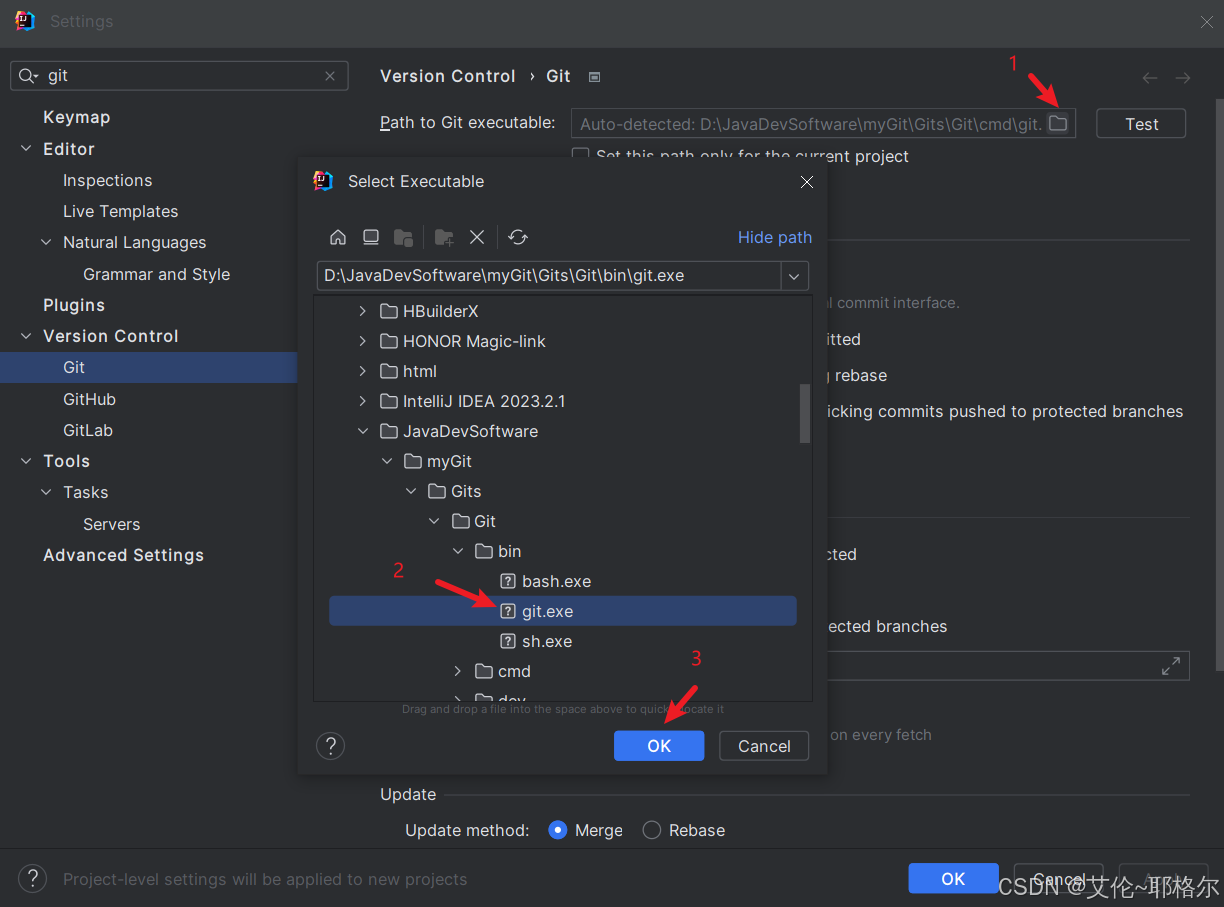Viewport: 1224px width, 907px height.
Task: Click the path input field in Select Executable
Action: (549, 276)
